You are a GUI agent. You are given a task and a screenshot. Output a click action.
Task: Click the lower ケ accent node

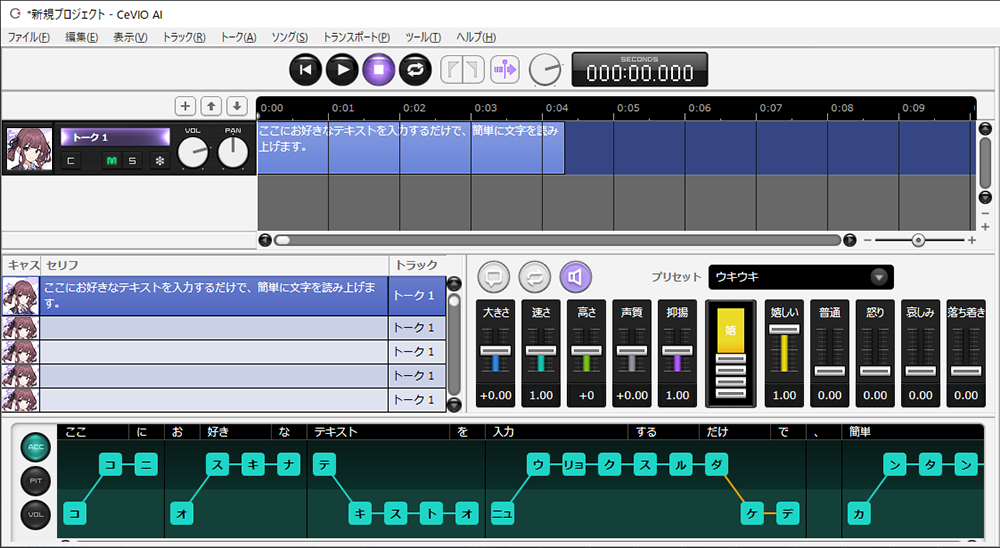click(x=752, y=514)
